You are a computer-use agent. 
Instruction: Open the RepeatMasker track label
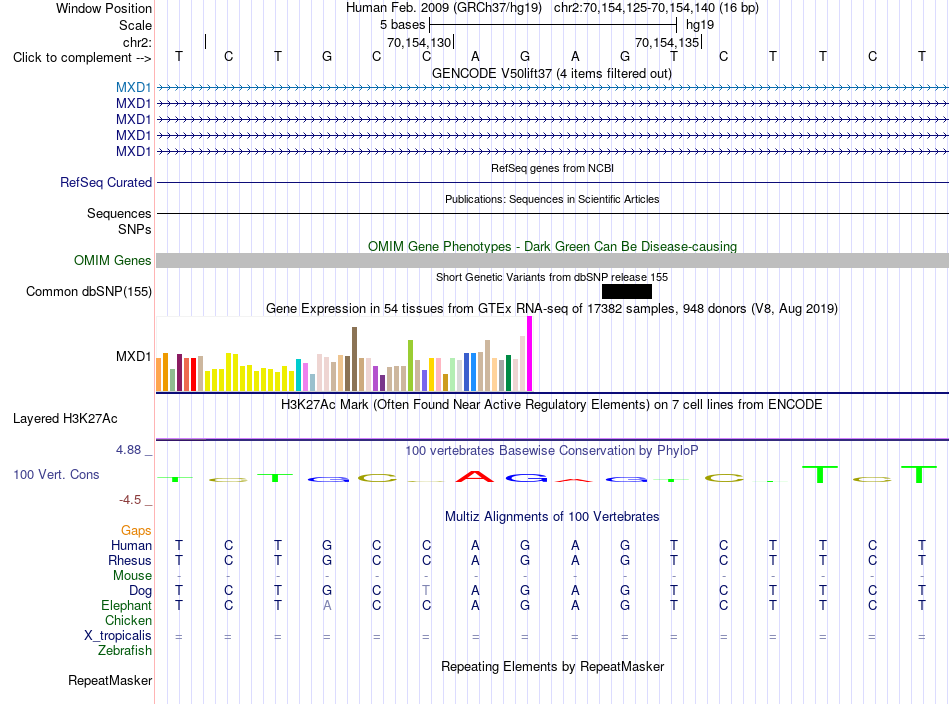[110, 680]
